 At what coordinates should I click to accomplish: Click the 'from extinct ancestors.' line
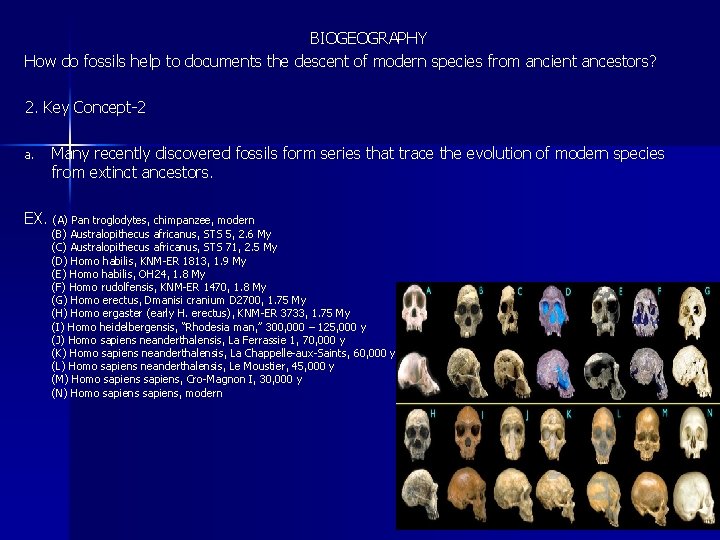pyautogui.click(x=132, y=172)
